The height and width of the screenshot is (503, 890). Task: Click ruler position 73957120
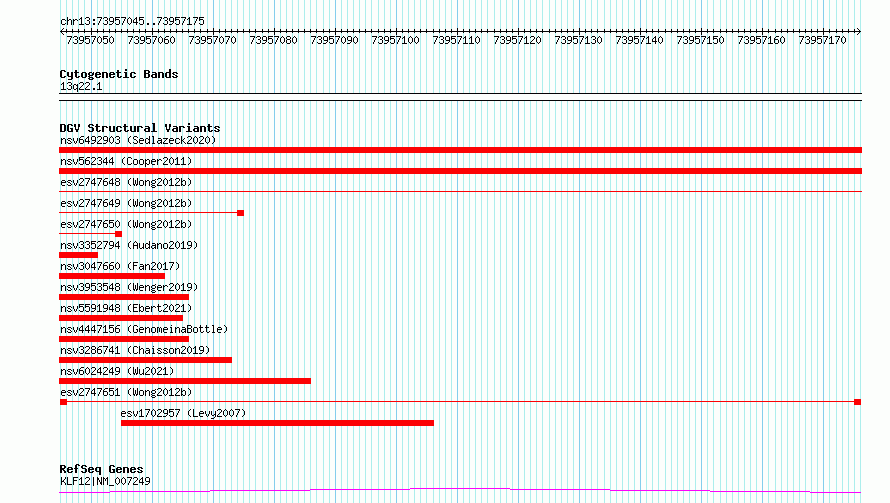pos(518,40)
